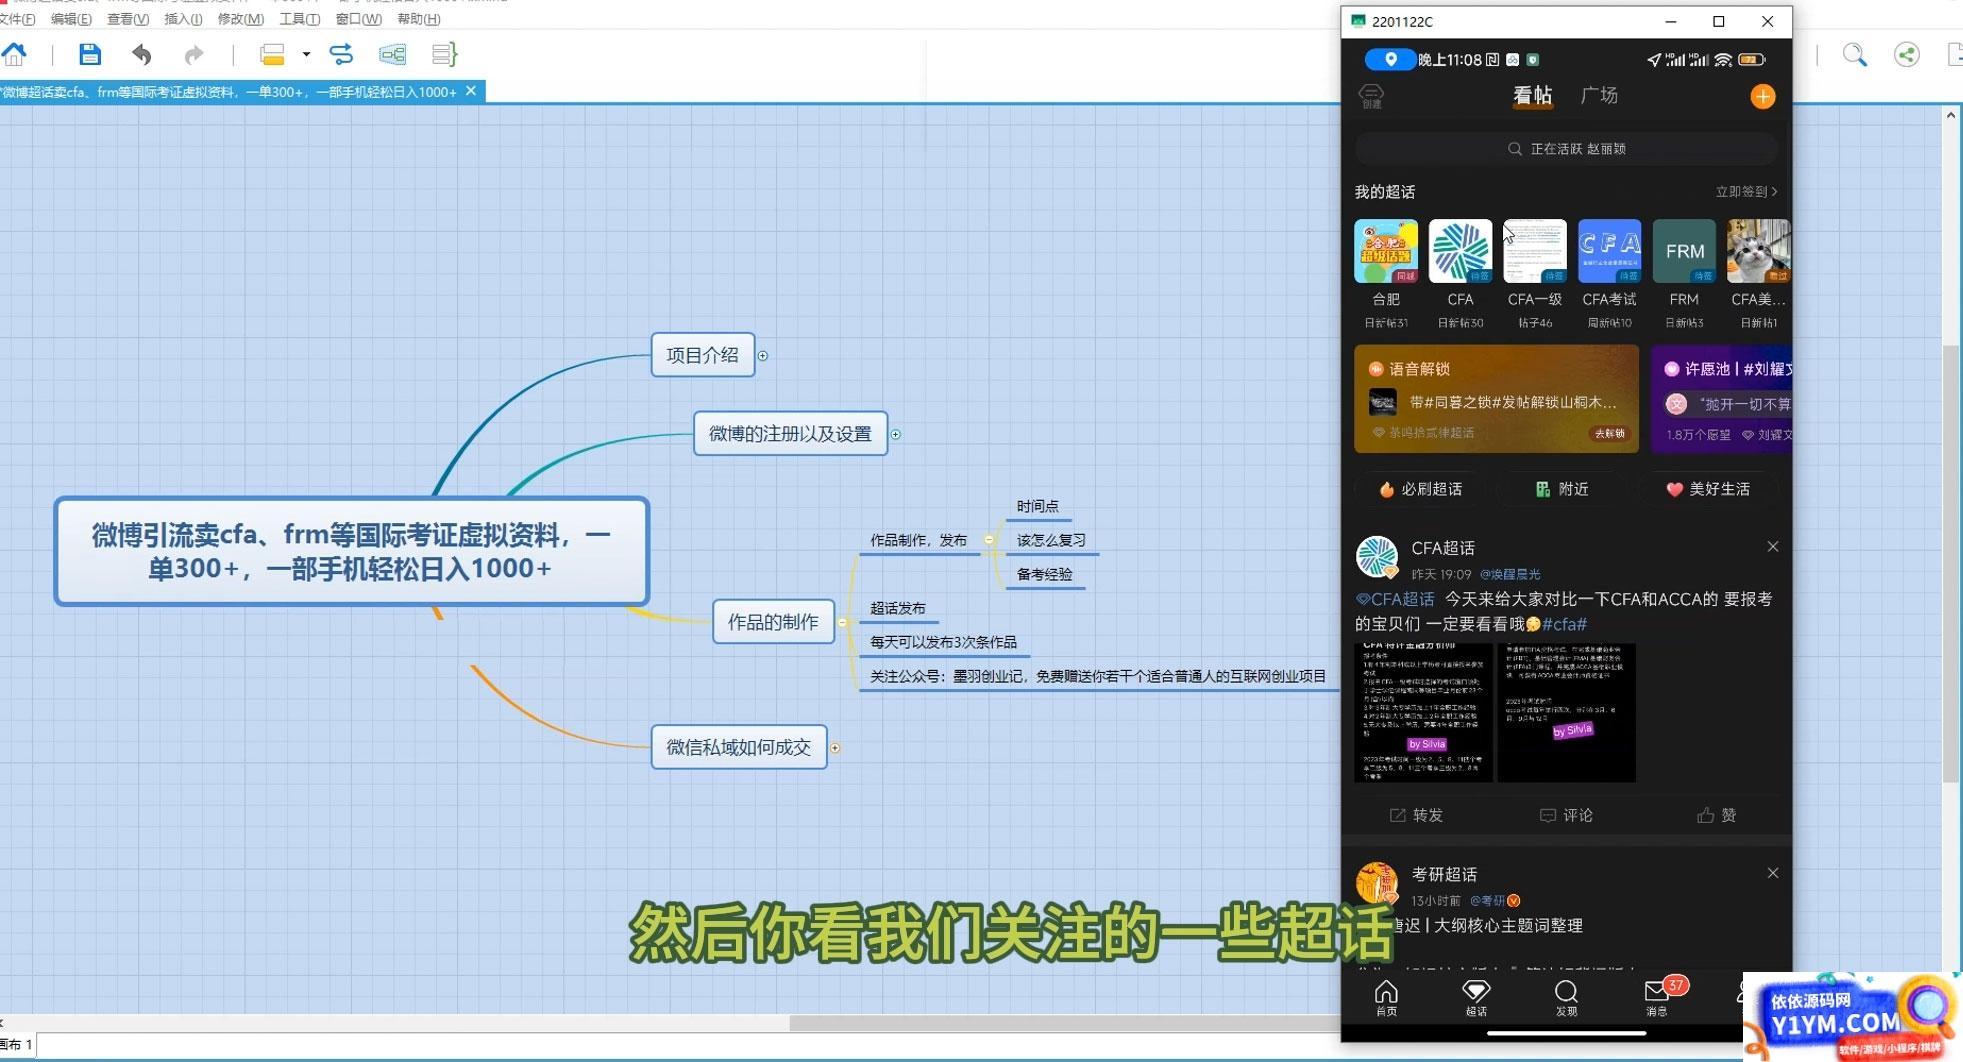1963x1062 pixels.
Task: Open the 帮助 menu
Action: pyautogui.click(x=418, y=19)
